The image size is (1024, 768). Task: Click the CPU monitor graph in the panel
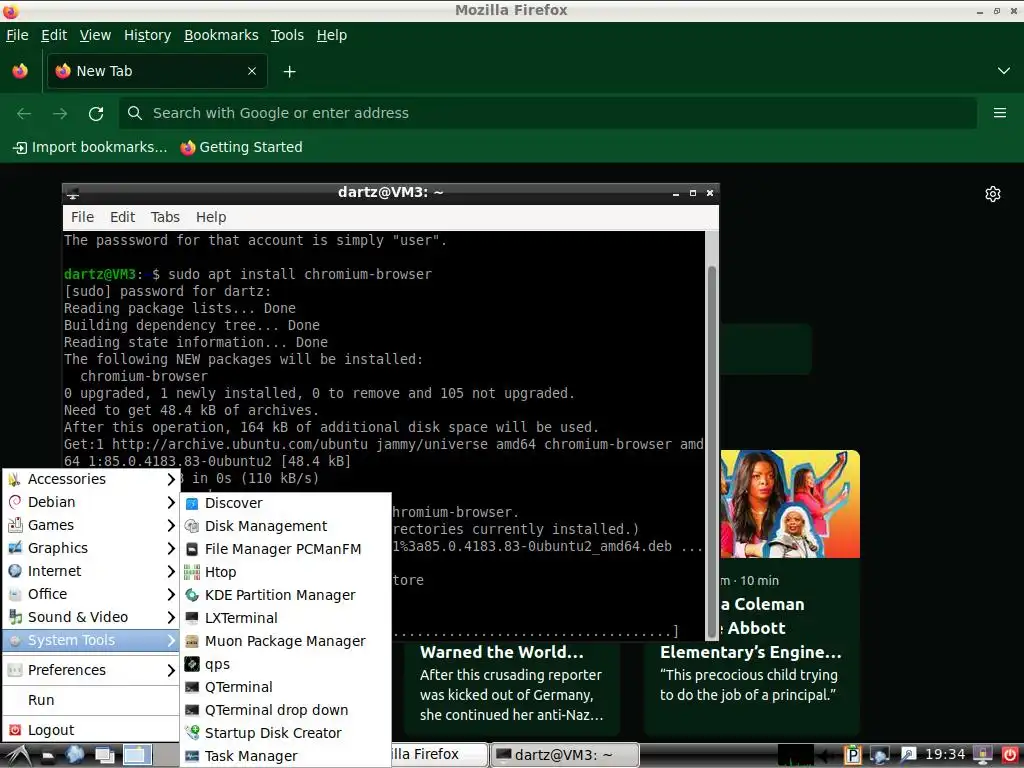pyautogui.click(x=795, y=755)
